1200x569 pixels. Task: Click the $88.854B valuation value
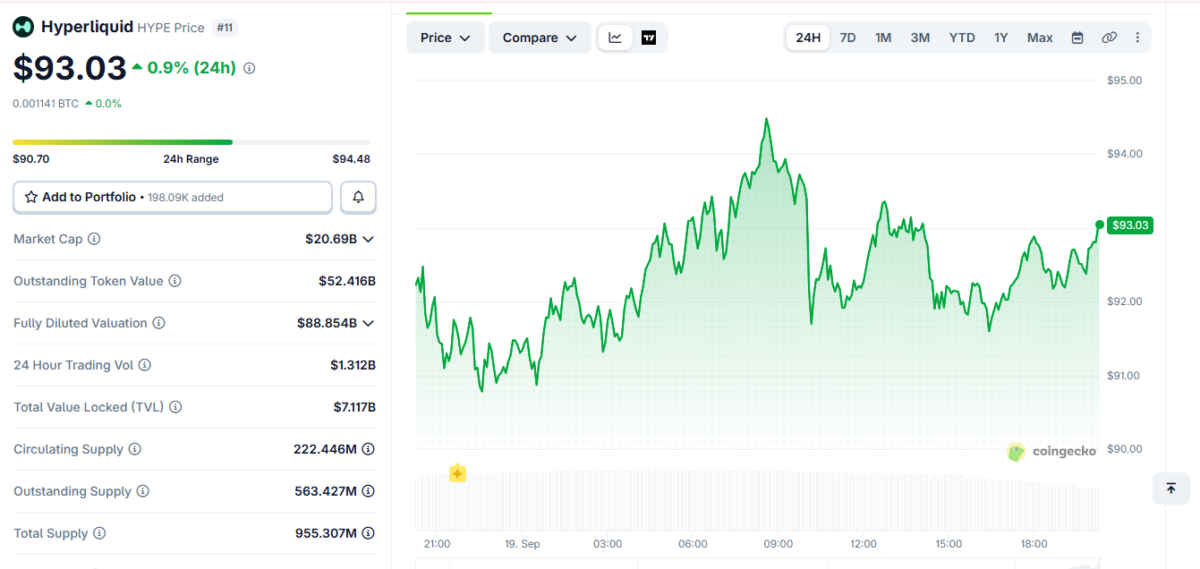[327, 323]
